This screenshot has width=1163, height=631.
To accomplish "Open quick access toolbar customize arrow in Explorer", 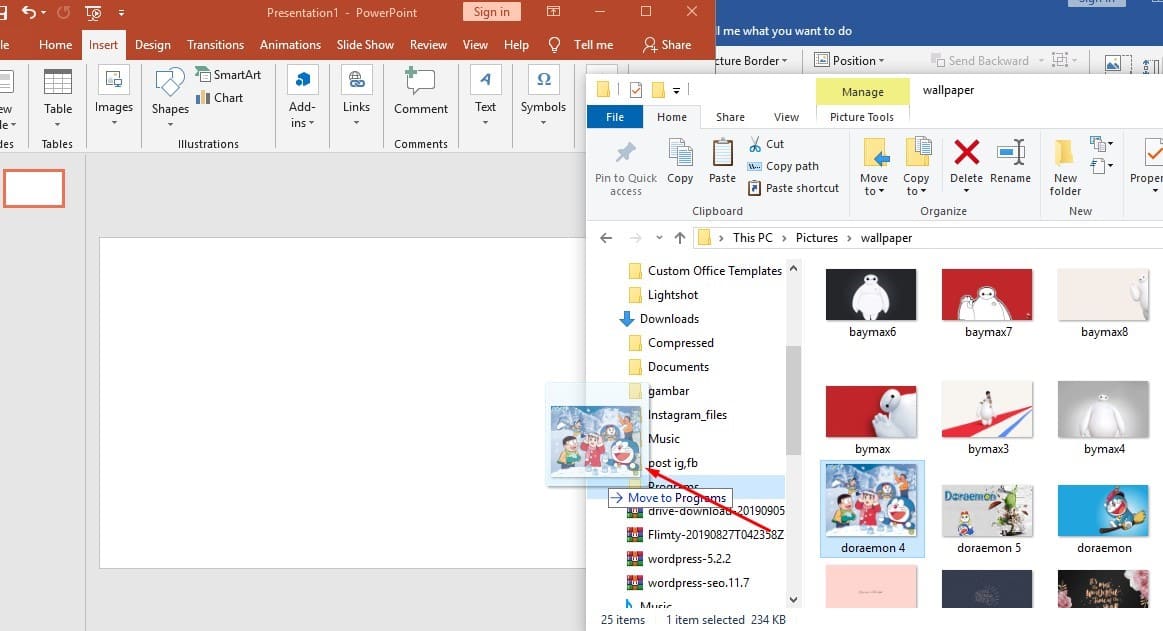I will pyautogui.click(x=676, y=90).
